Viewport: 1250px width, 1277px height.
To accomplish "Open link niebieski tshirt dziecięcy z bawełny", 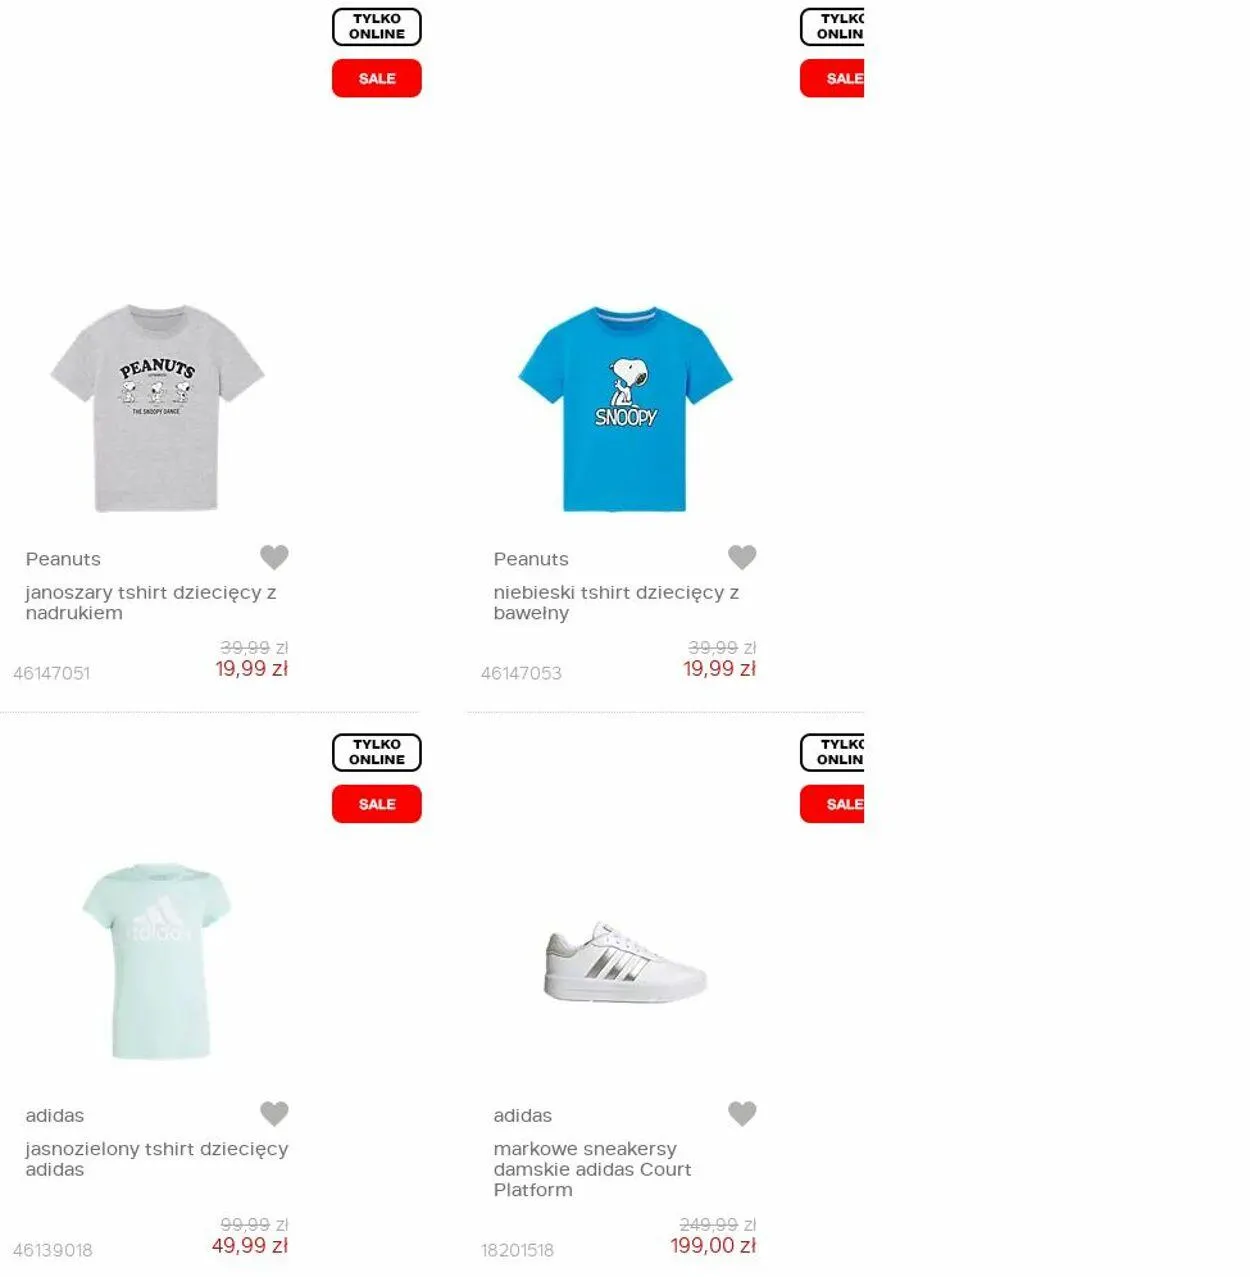I will tap(616, 603).
